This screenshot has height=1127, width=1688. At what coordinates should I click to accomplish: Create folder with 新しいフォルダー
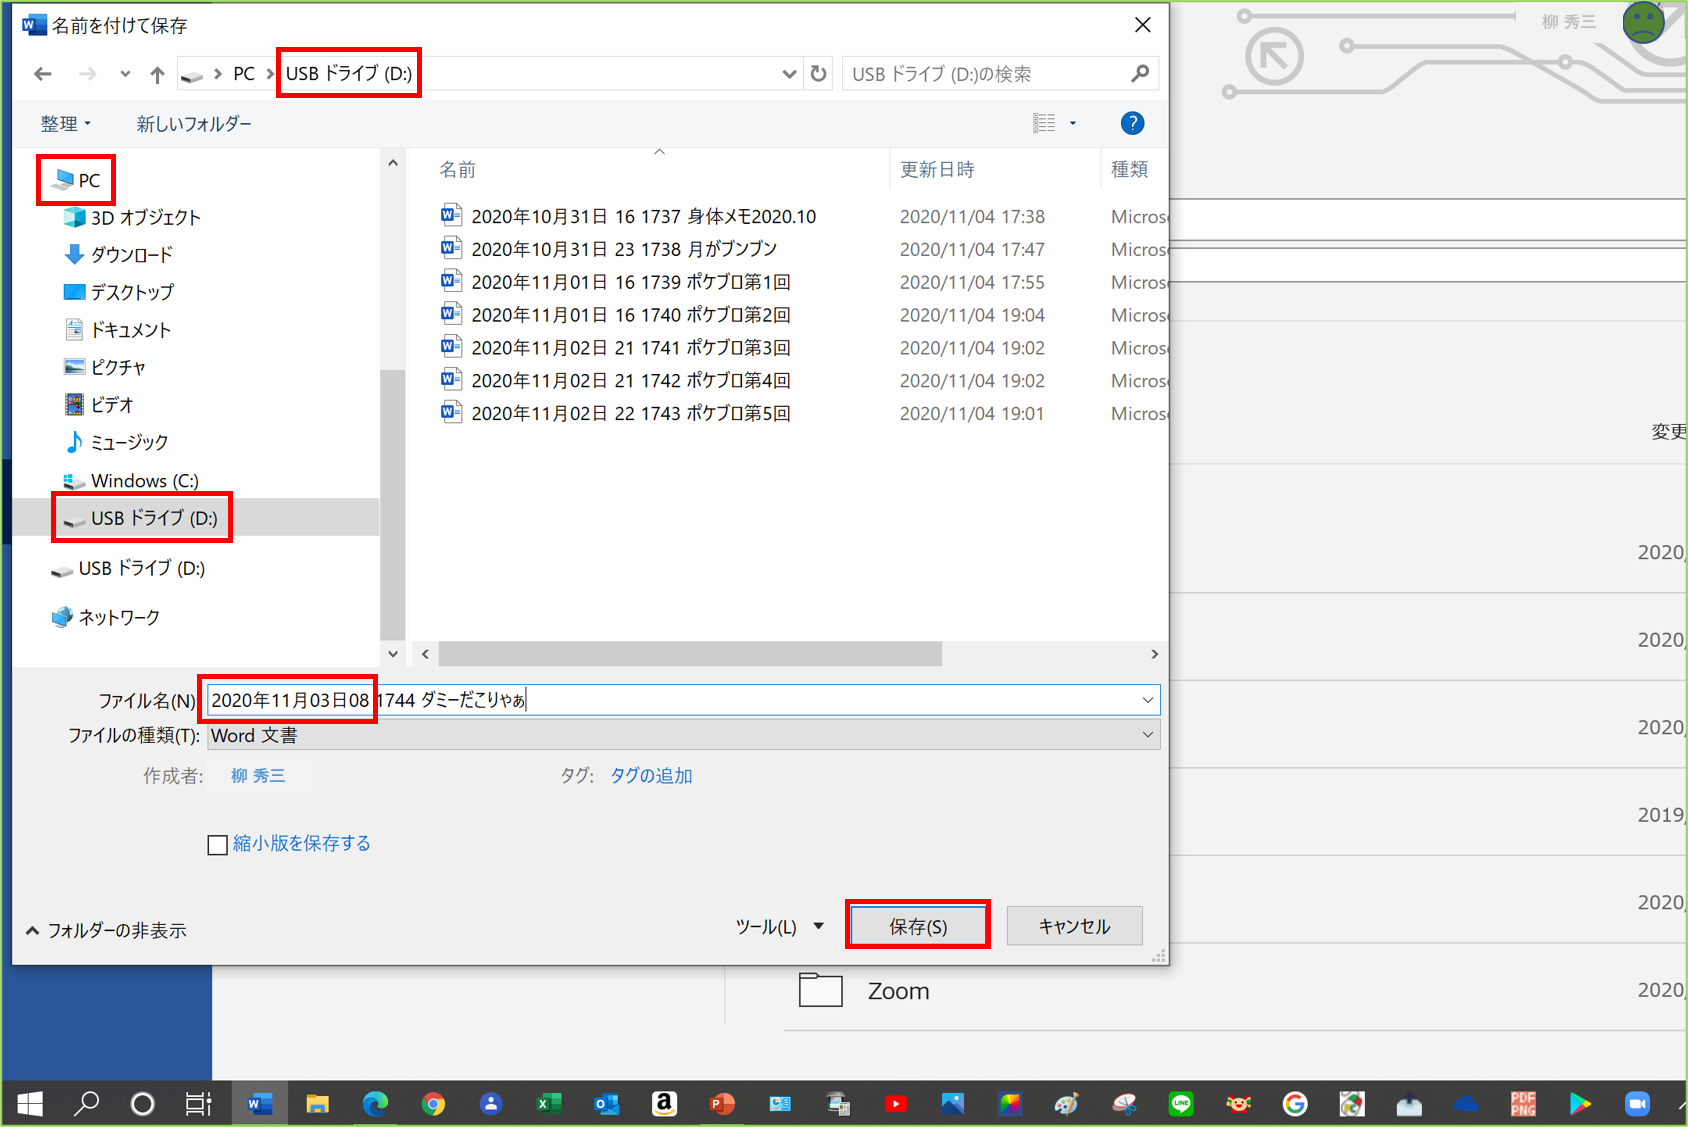[x=194, y=124]
